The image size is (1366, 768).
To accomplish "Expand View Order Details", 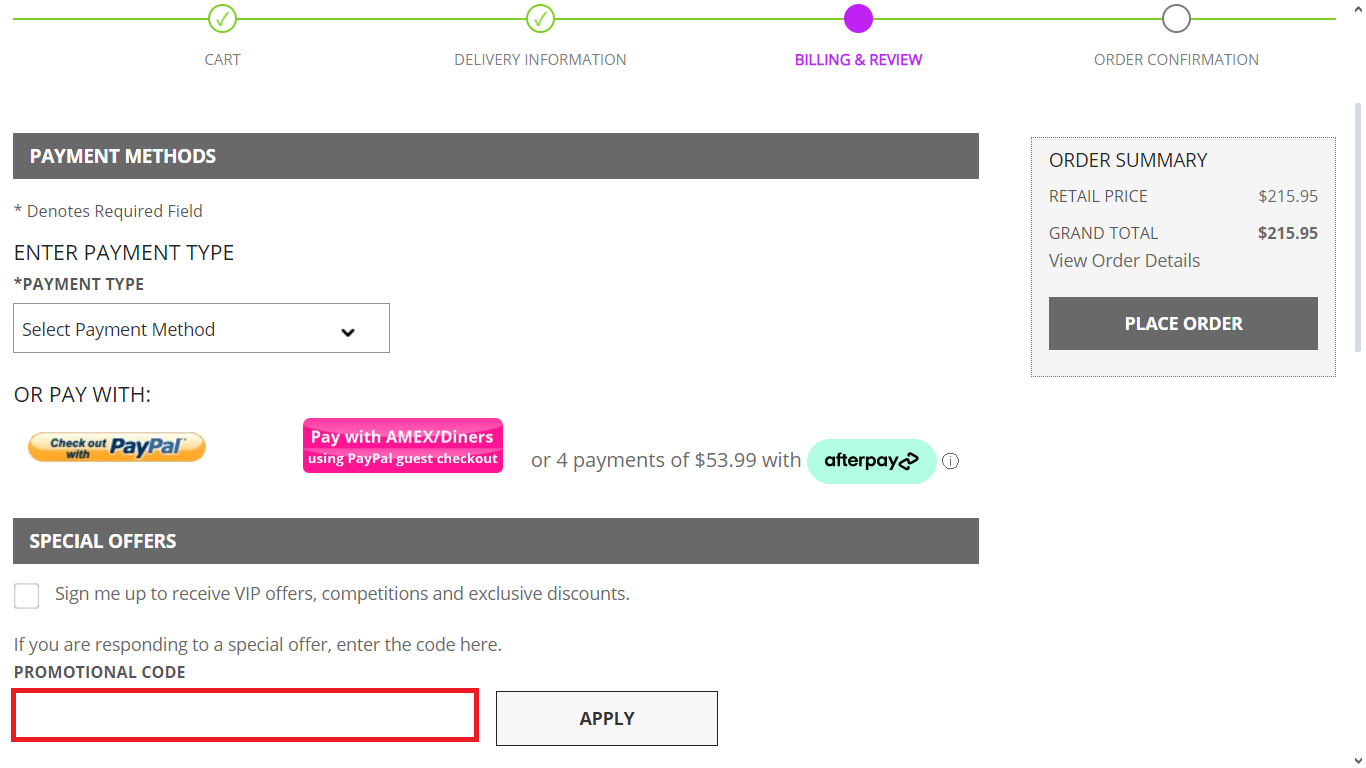I will (1124, 260).
